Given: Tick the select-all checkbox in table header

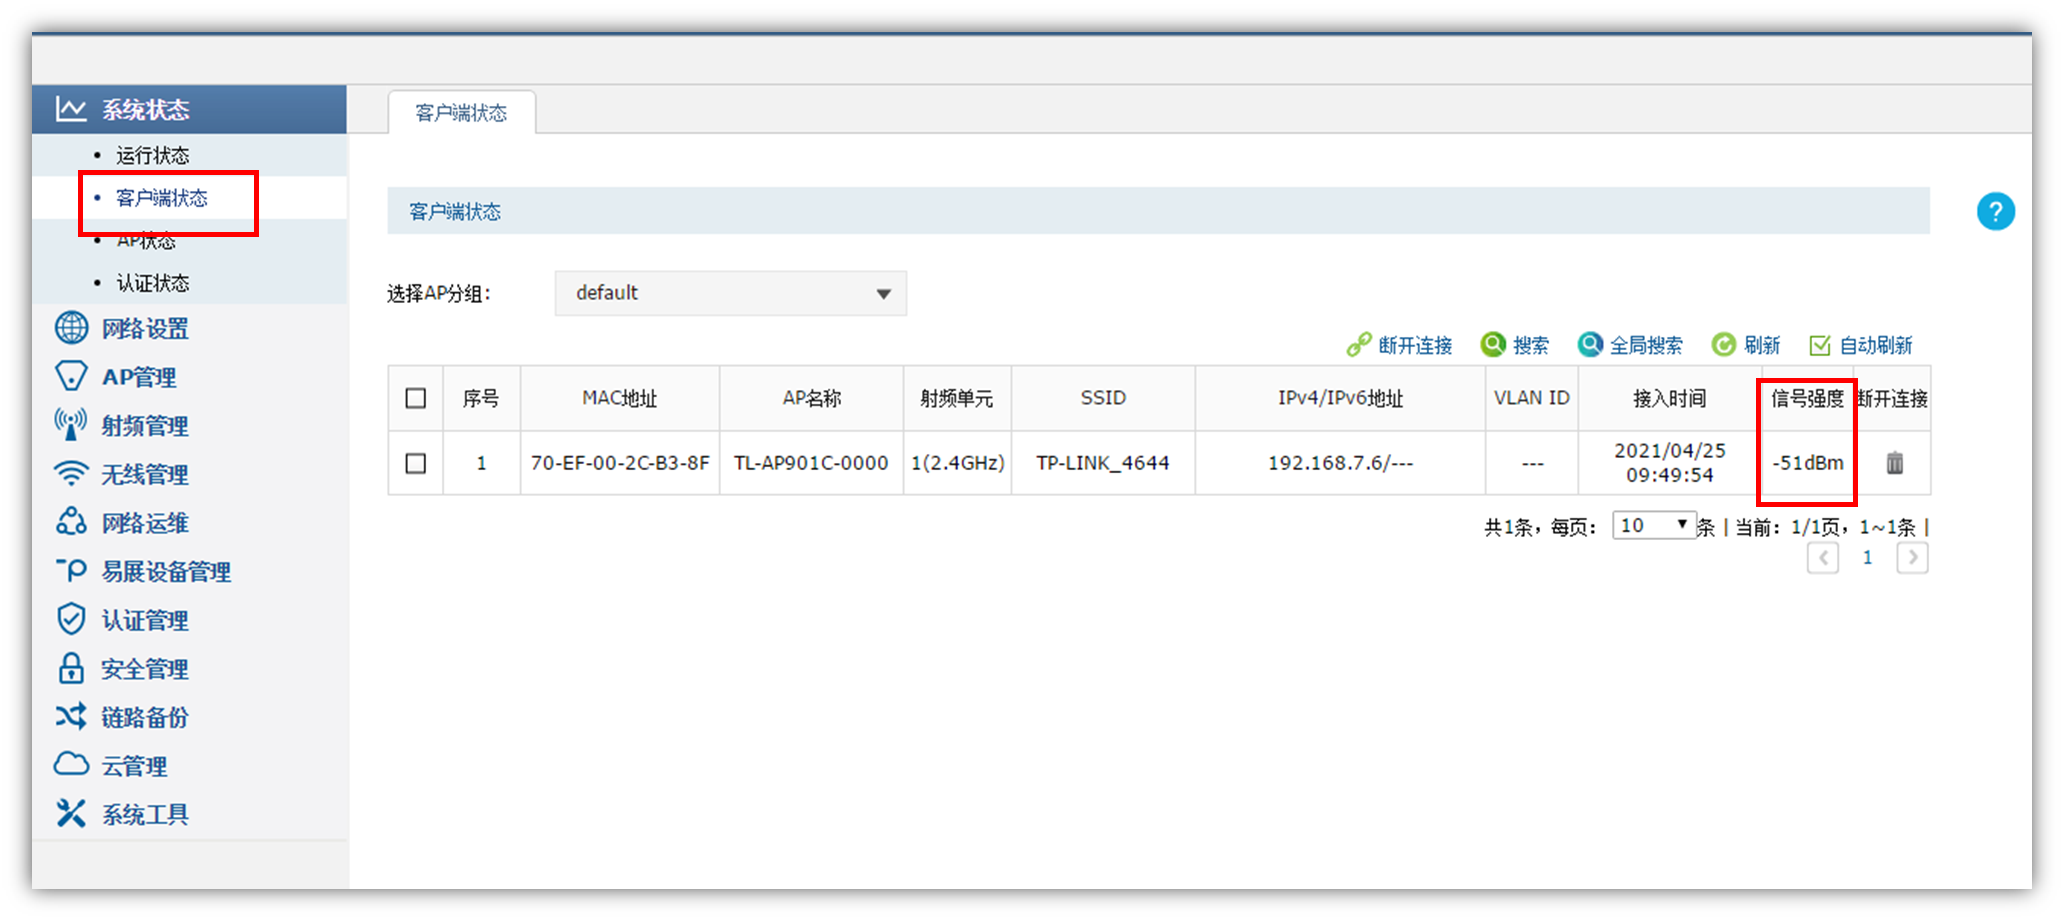Looking at the screenshot, I should tap(416, 399).
